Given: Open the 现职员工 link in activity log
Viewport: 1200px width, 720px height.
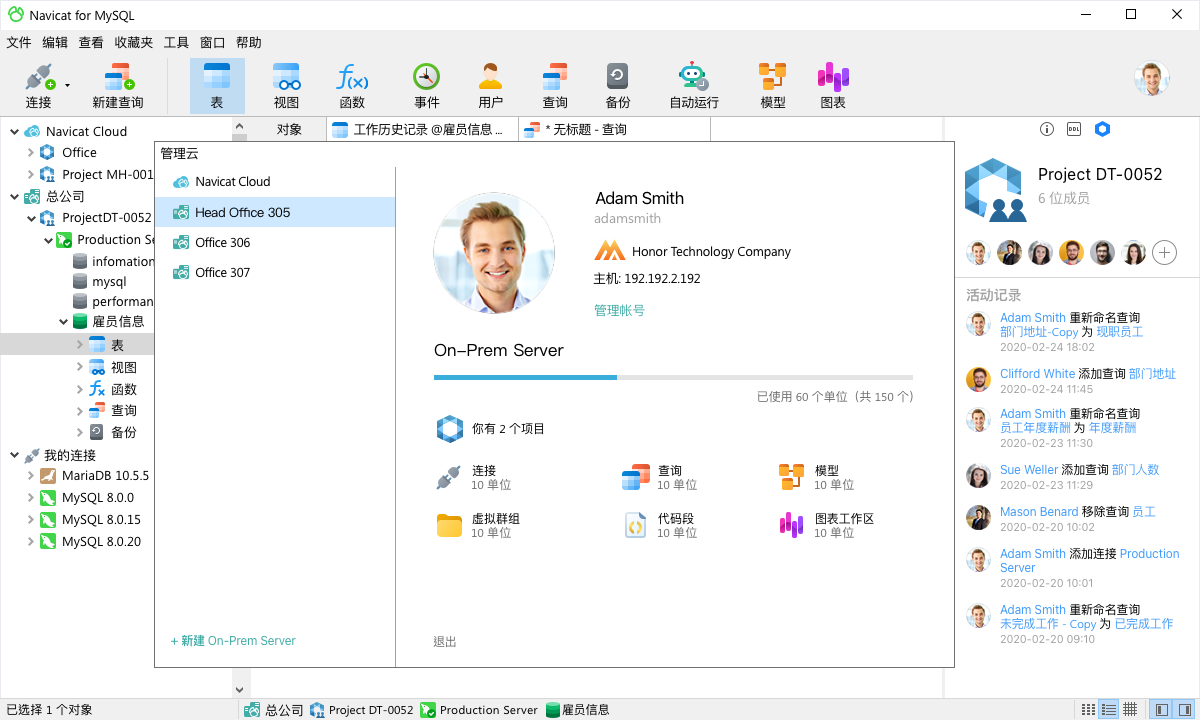Looking at the screenshot, I should pyautogui.click(x=1120, y=332).
